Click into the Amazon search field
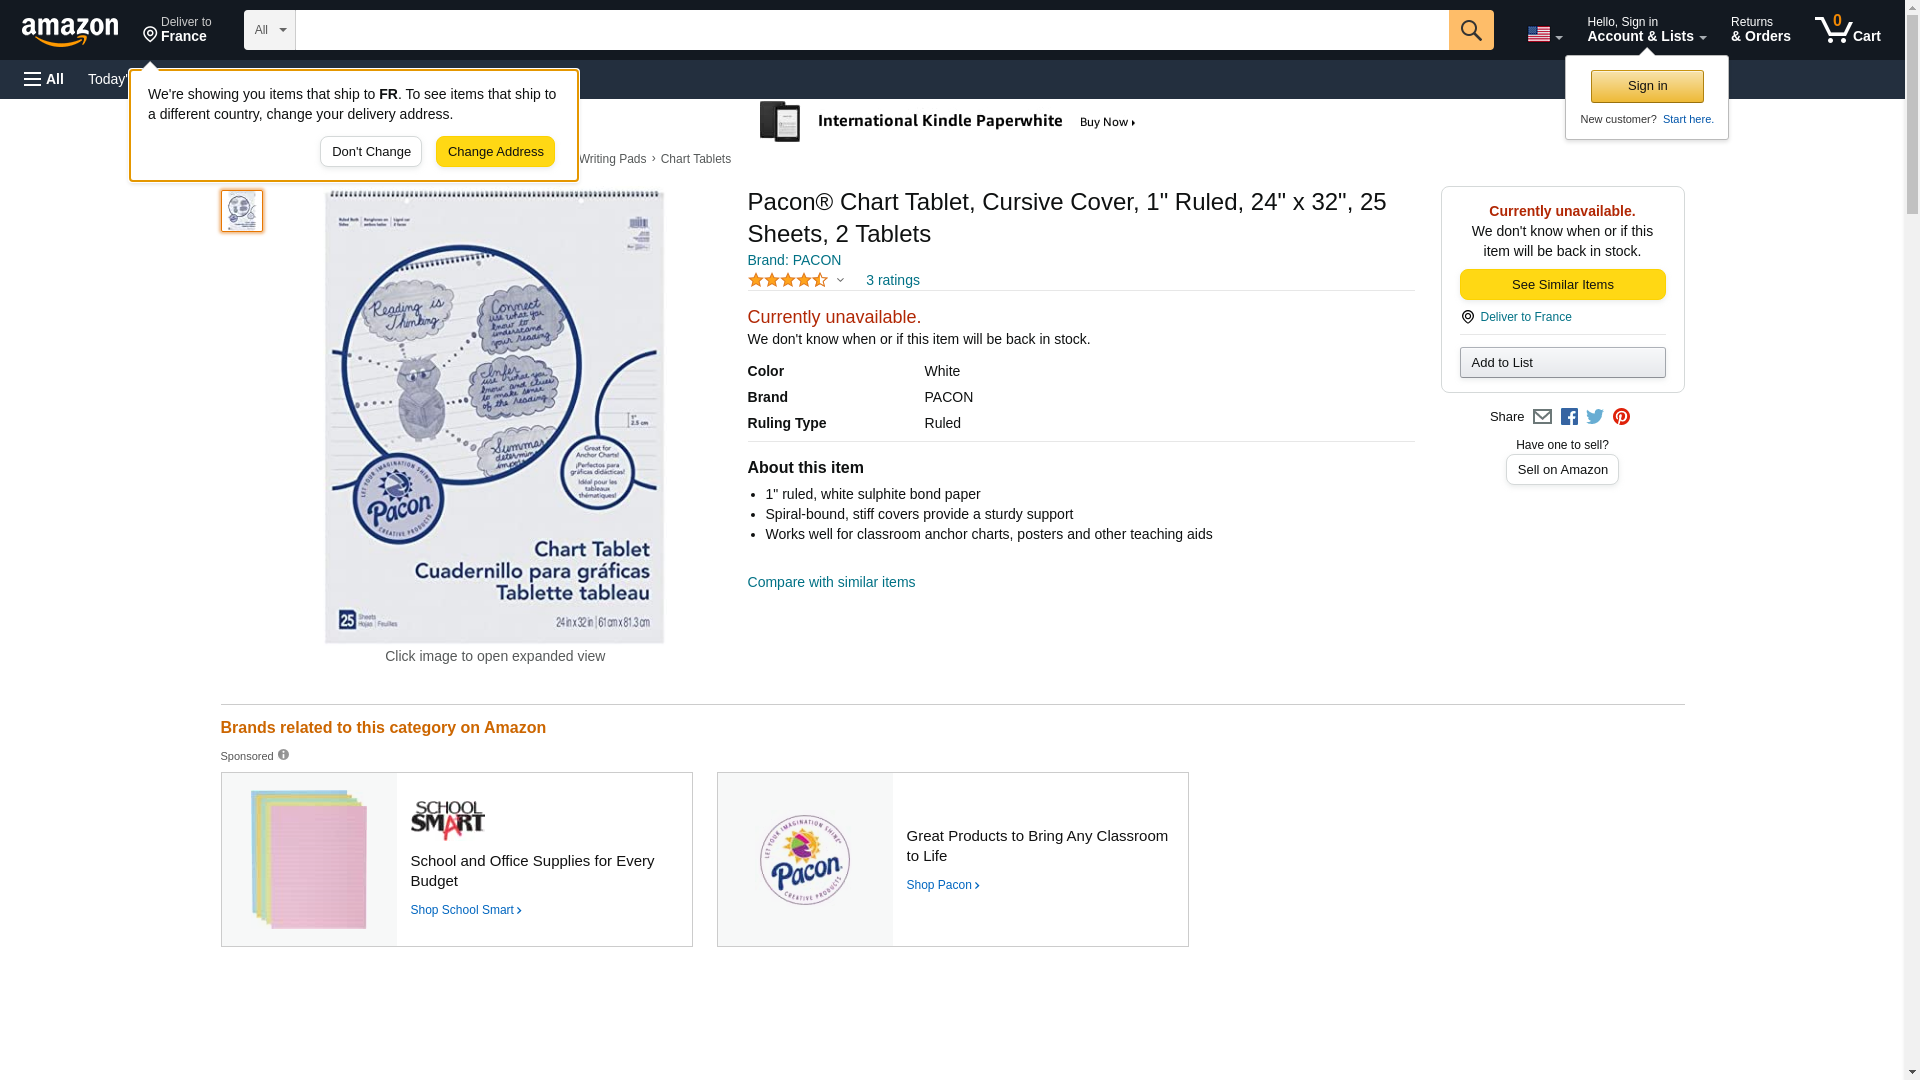This screenshot has width=1920, height=1080. [x=871, y=30]
